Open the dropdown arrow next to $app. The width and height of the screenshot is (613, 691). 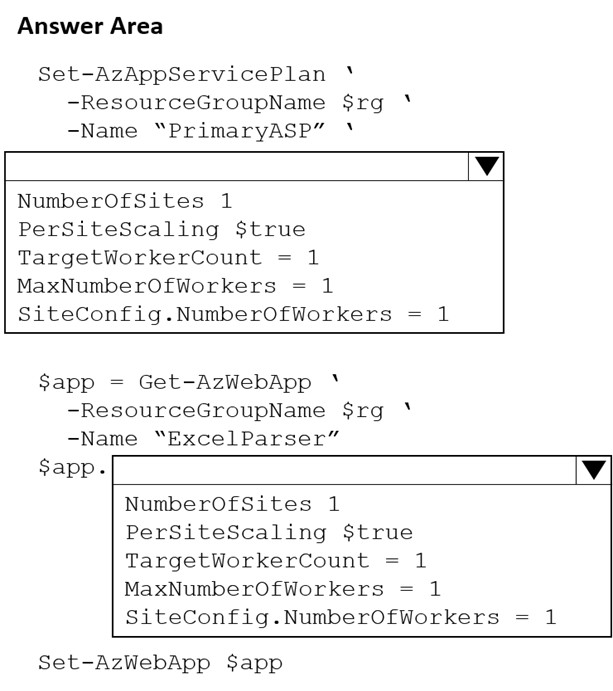tap(594, 470)
